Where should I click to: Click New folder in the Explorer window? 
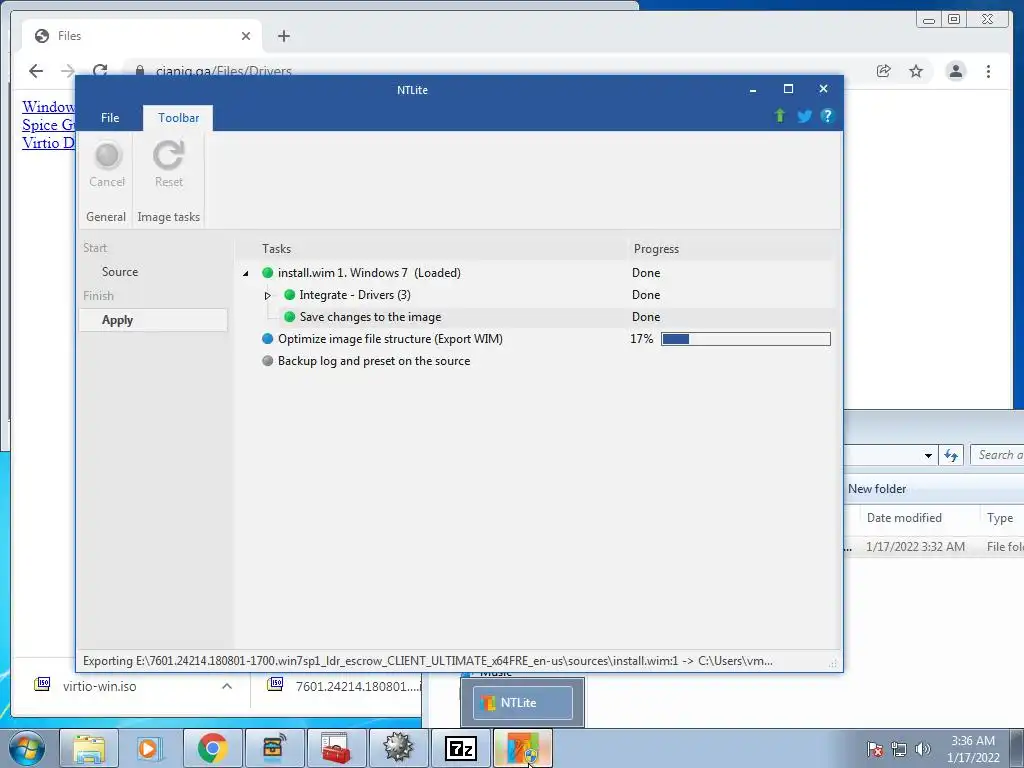click(876, 488)
